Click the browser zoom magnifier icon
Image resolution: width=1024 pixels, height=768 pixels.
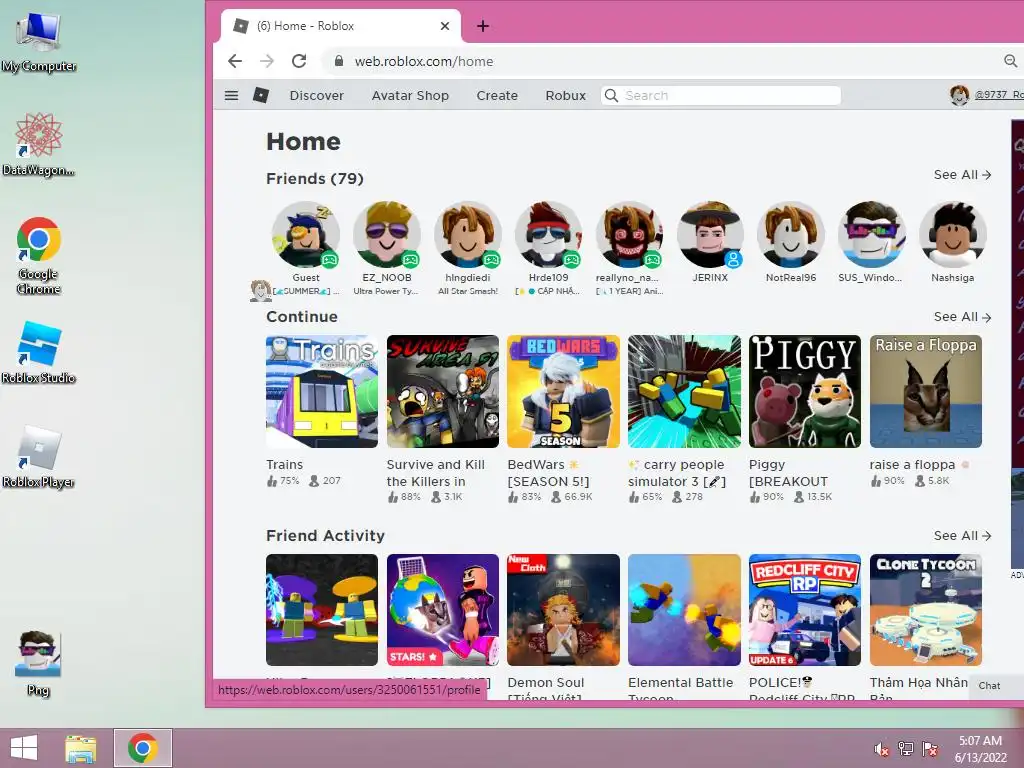coord(1010,61)
